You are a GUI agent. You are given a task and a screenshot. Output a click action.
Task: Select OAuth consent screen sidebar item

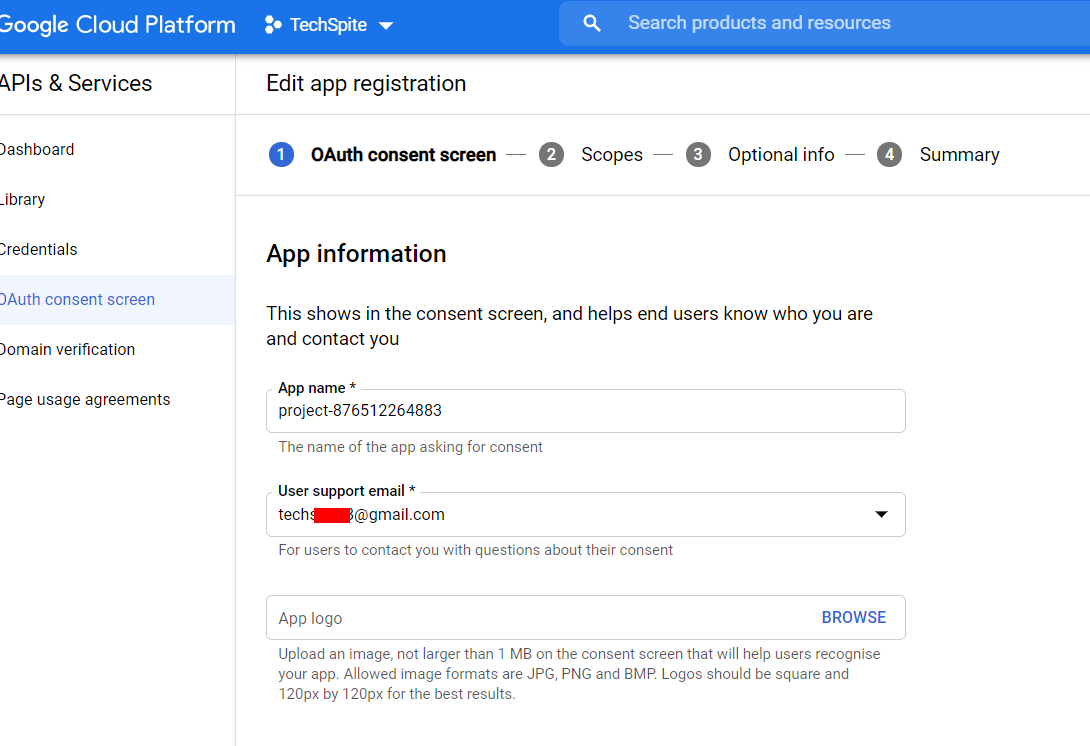(x=78, y=300)
